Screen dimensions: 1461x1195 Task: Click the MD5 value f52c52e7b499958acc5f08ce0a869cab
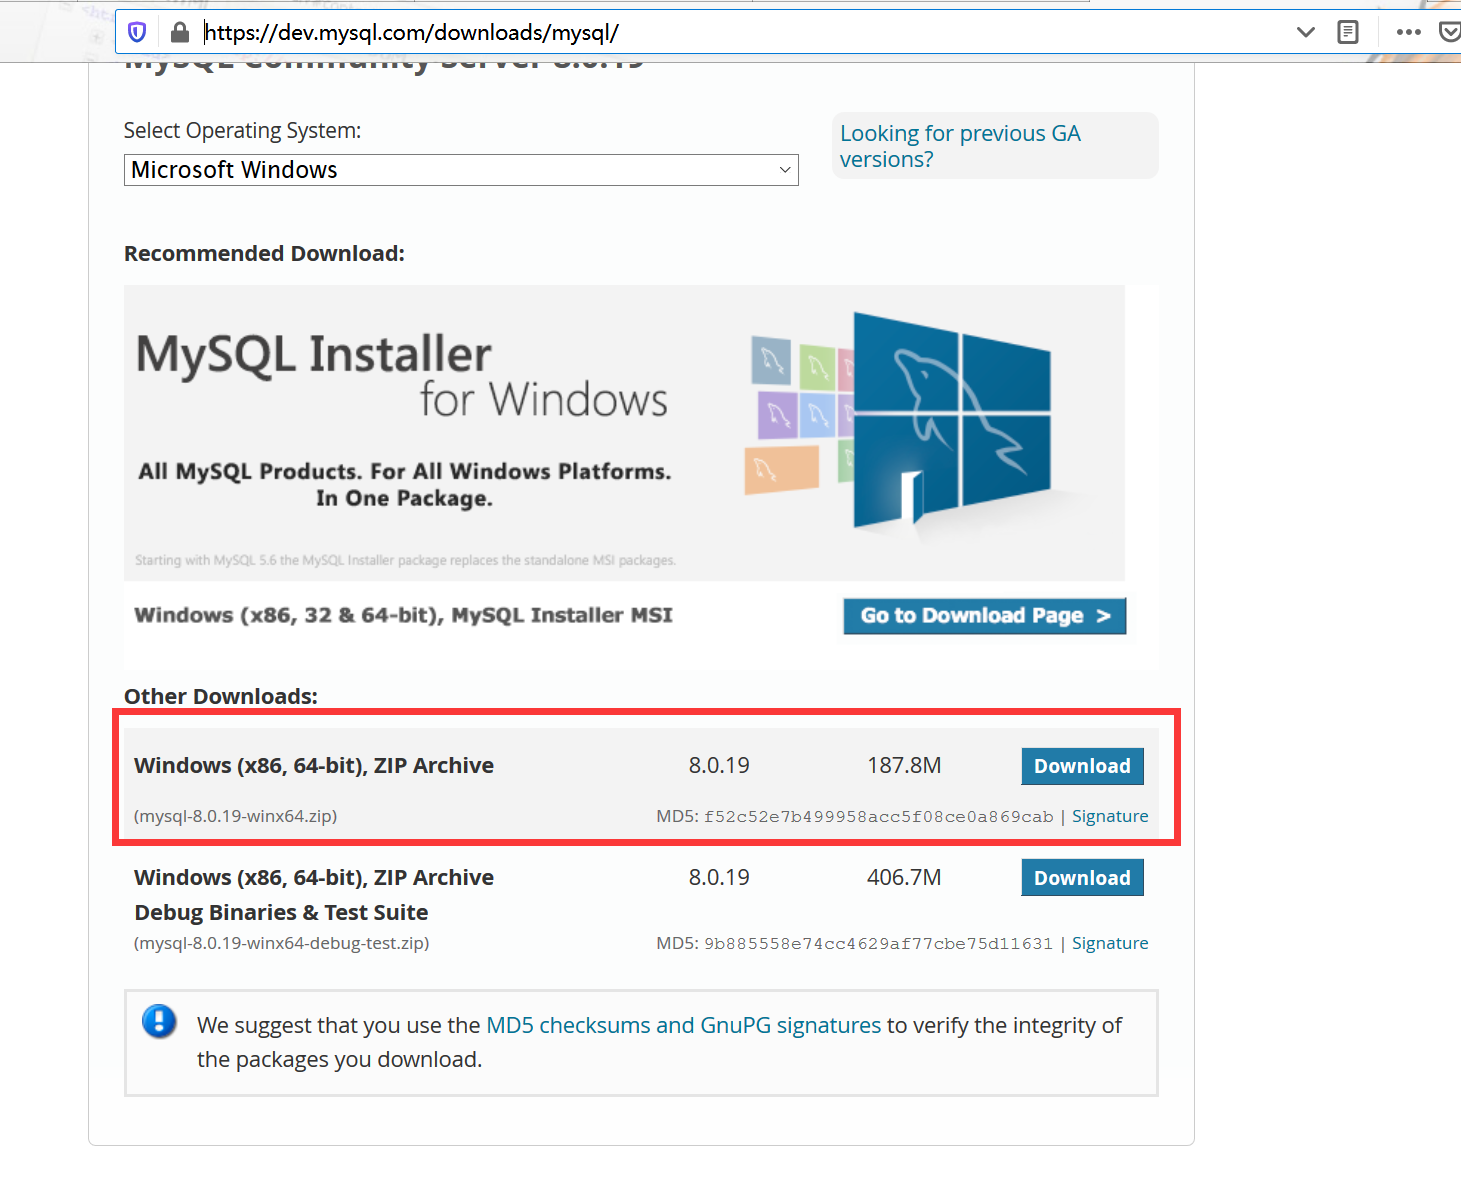point(879,817)
